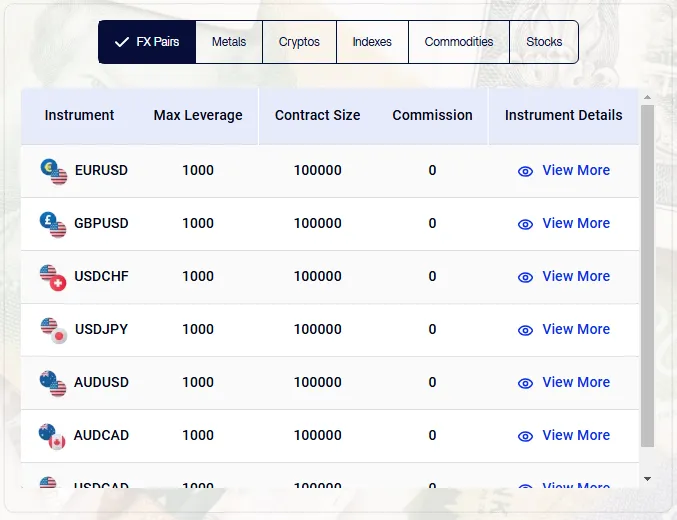
Task: Select the checked FX Pairs tab
Action: pyautogui.click(x=147, y=42)
